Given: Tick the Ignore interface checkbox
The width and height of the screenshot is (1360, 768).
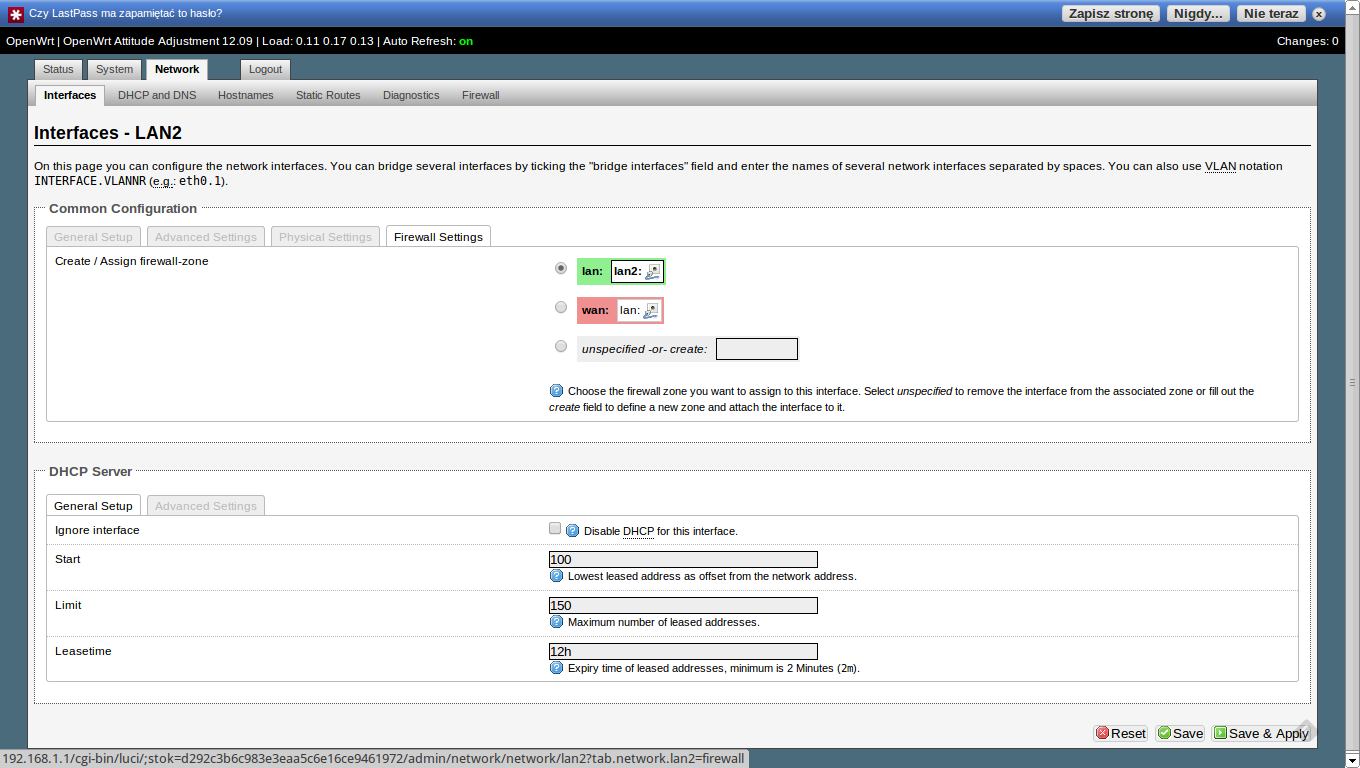Looking at the screenshot, I should click(555, 528).
